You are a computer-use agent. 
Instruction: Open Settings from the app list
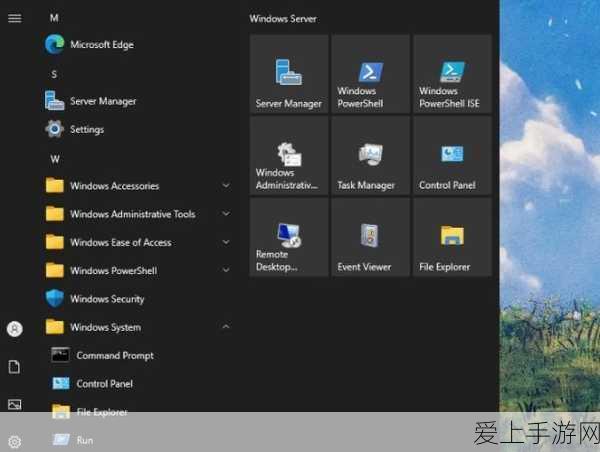[x=137, y=129]
